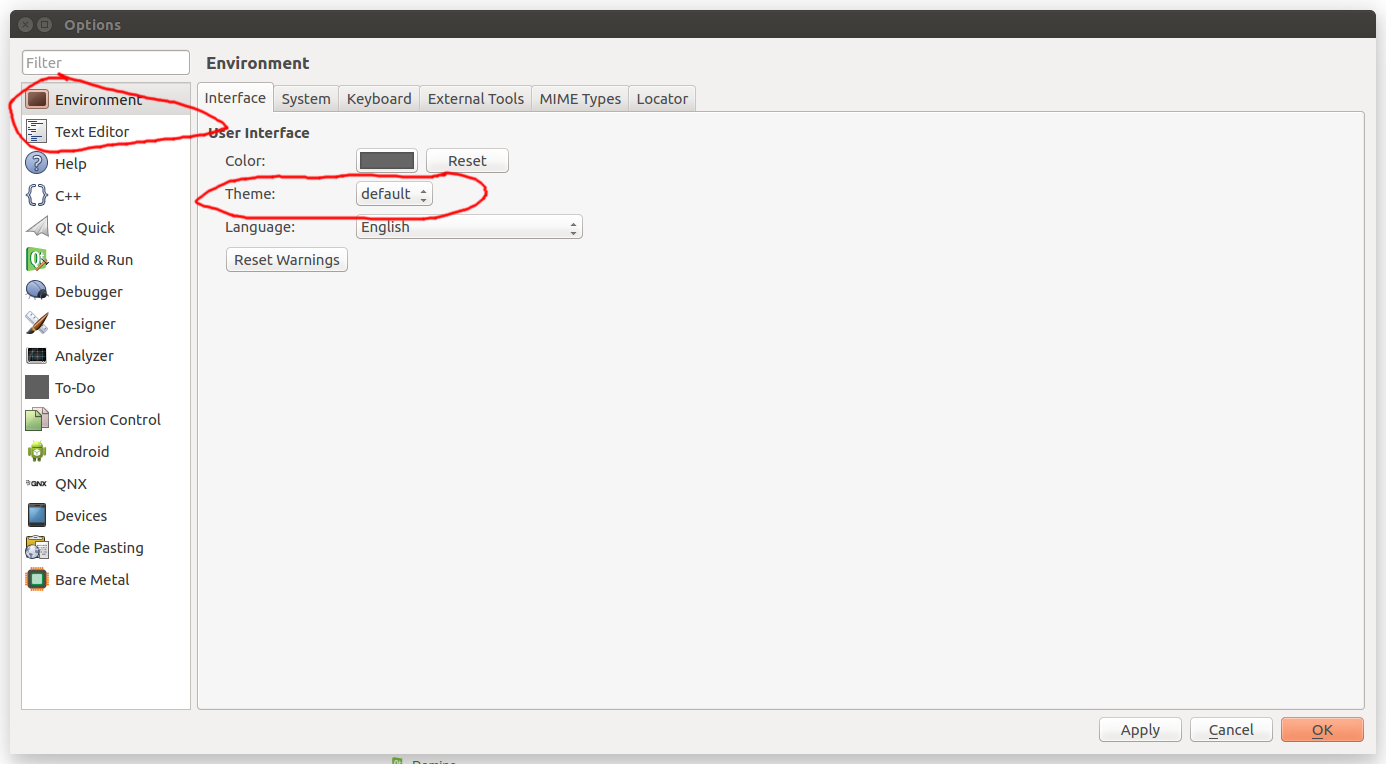Open the gray Color swatch picker

[x=387, y=161]
